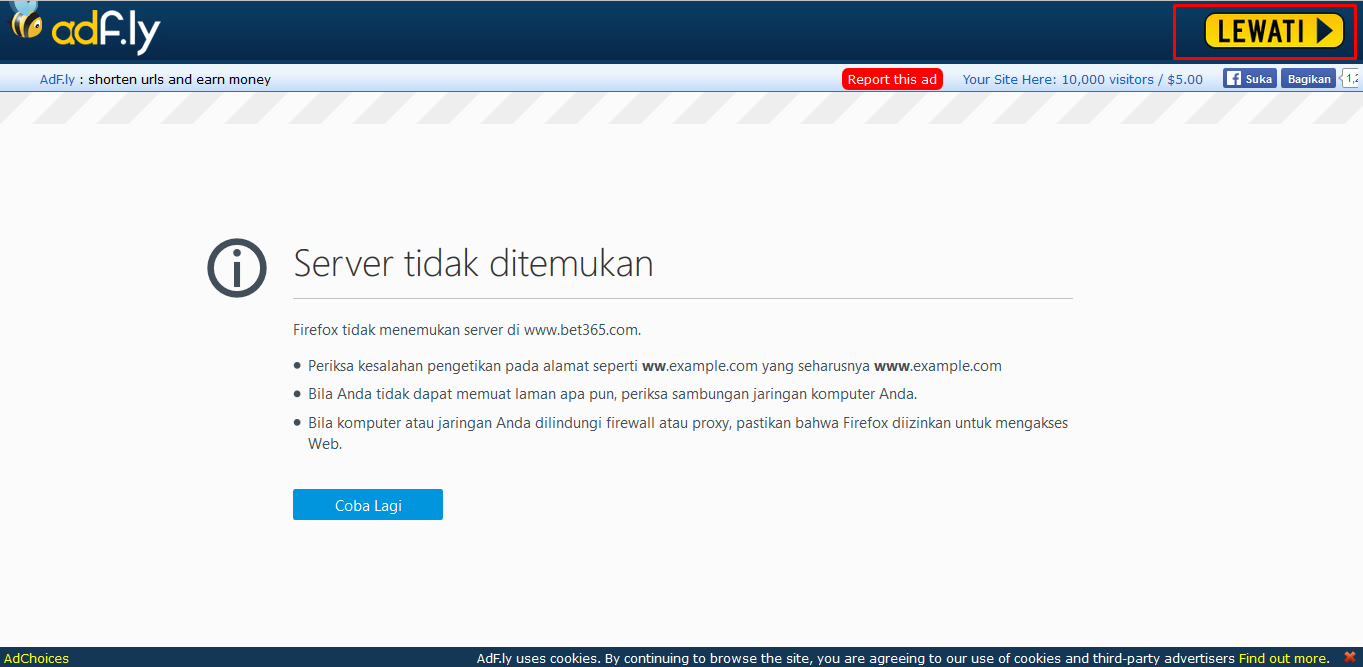This screenshot has height=667, width=1363.
Task: Click the Facebook like count bubble
Action: click(x=1351, y=78)
